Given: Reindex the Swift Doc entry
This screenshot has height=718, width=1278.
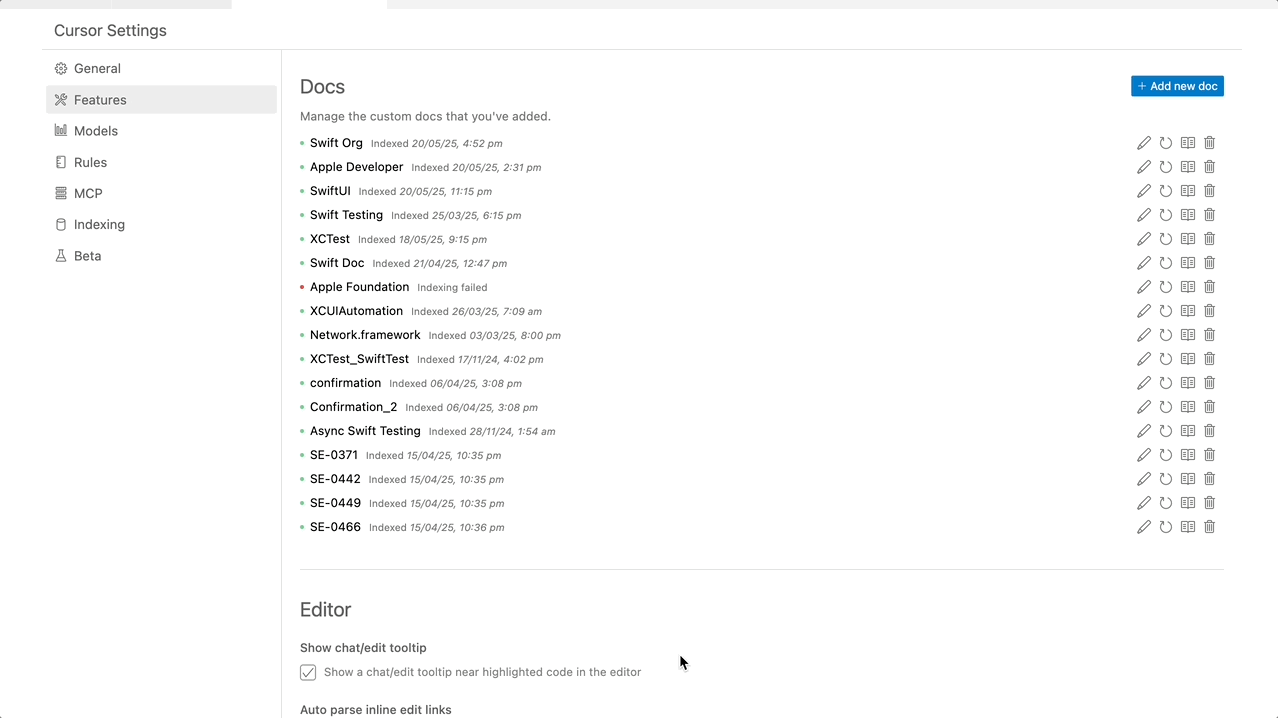Looking at the screenshot, I should [x=1166, y=263].
